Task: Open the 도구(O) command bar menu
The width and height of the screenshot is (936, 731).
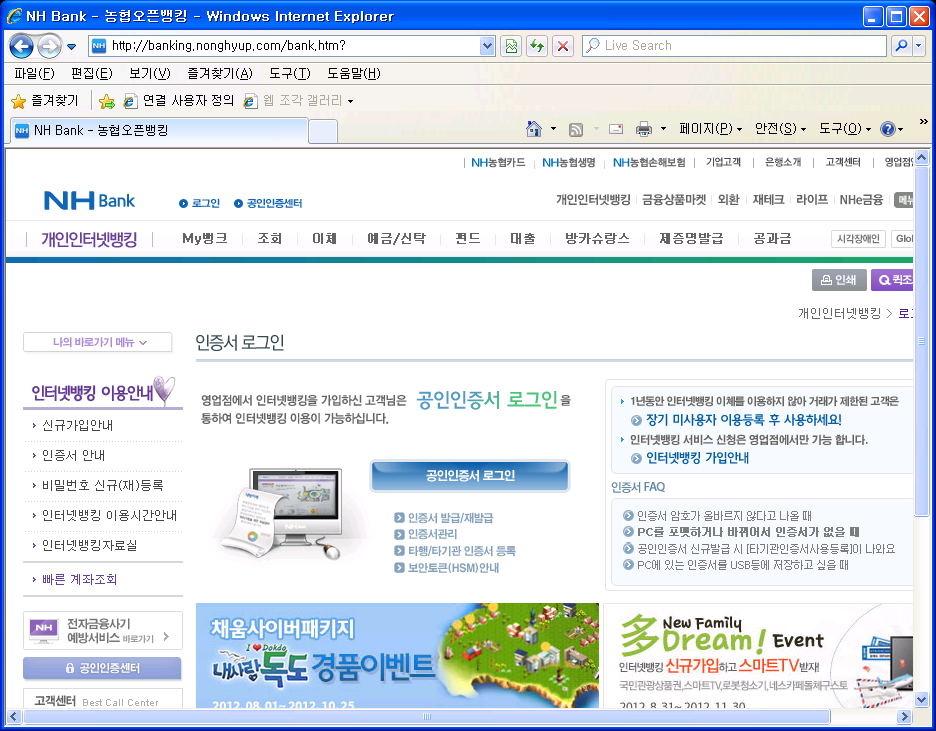Action: 845,129
